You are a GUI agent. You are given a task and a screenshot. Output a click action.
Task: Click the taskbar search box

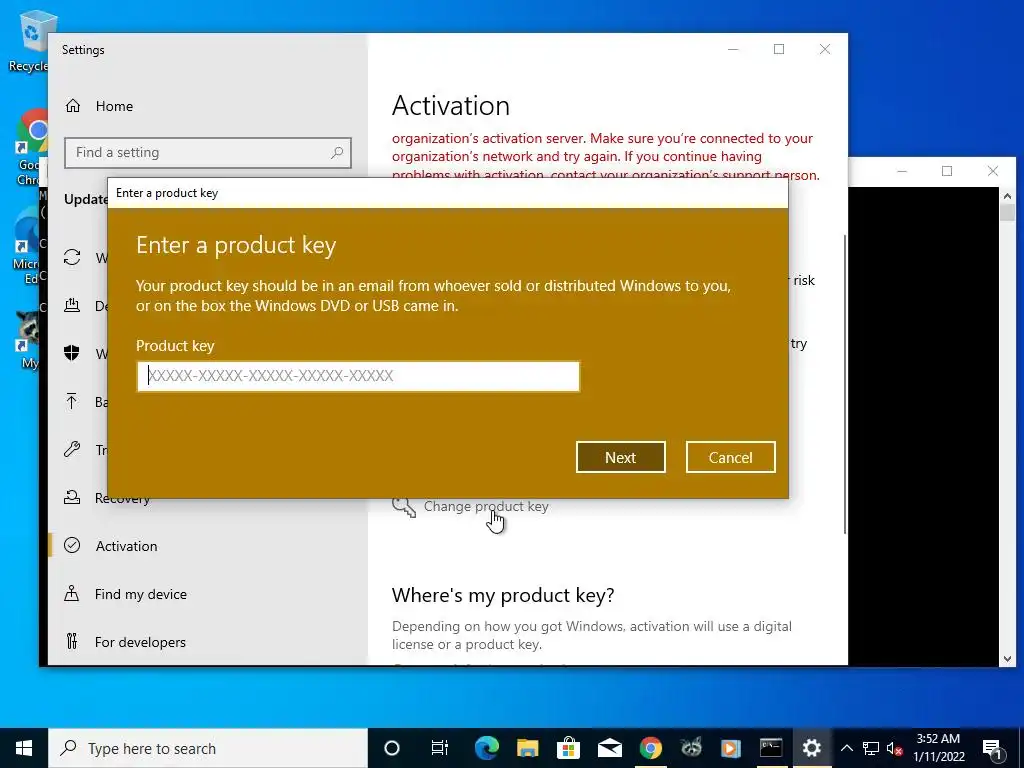tap(208, 748)
